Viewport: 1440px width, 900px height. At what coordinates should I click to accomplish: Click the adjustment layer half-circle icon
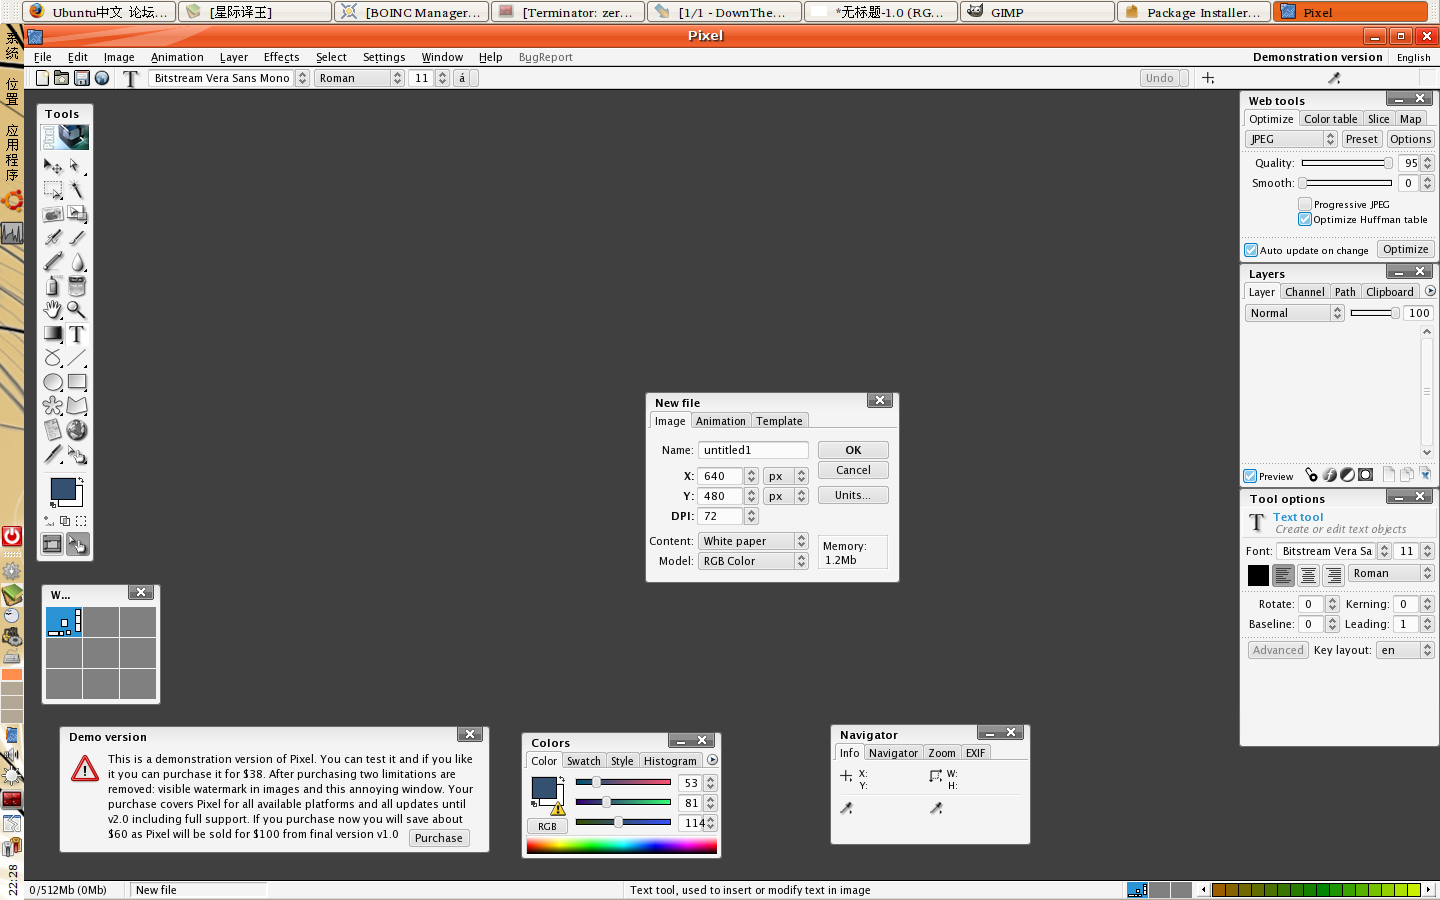click(x=1348, y=475)
